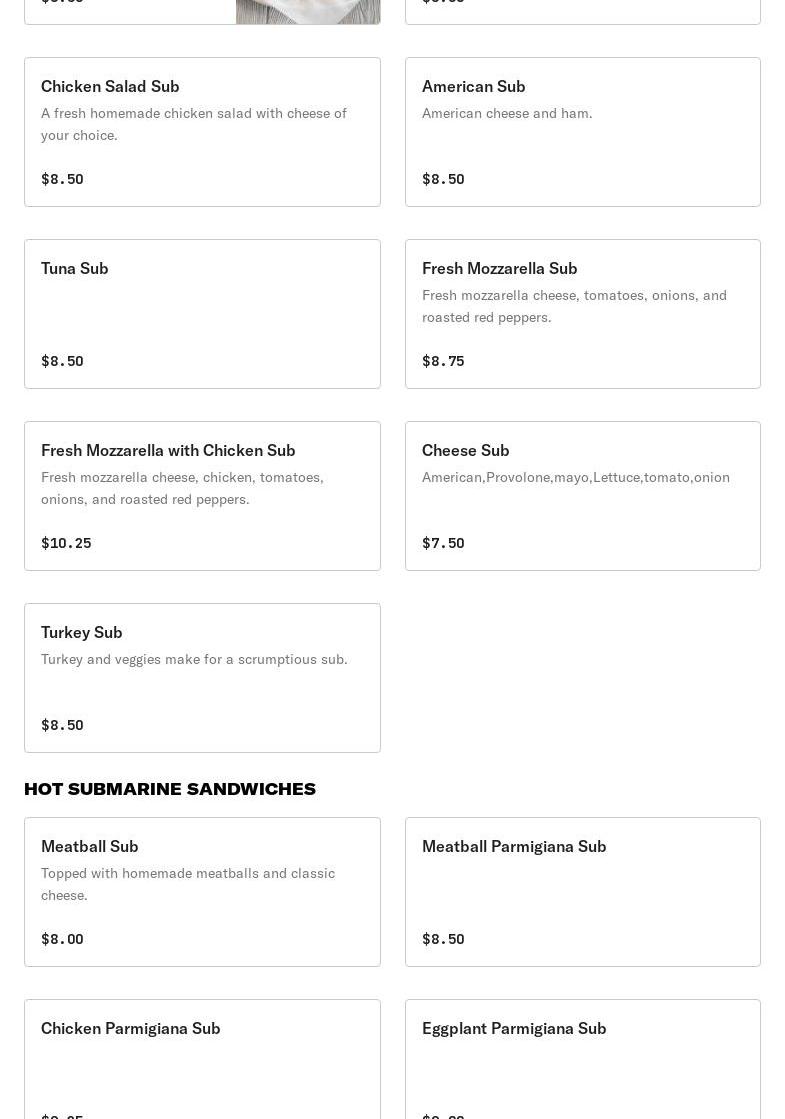The height and width of the screenshot is (1119, 785).
Task: Choose the Eggplant Parmigiana Sub title
Action: point(514,1028)
